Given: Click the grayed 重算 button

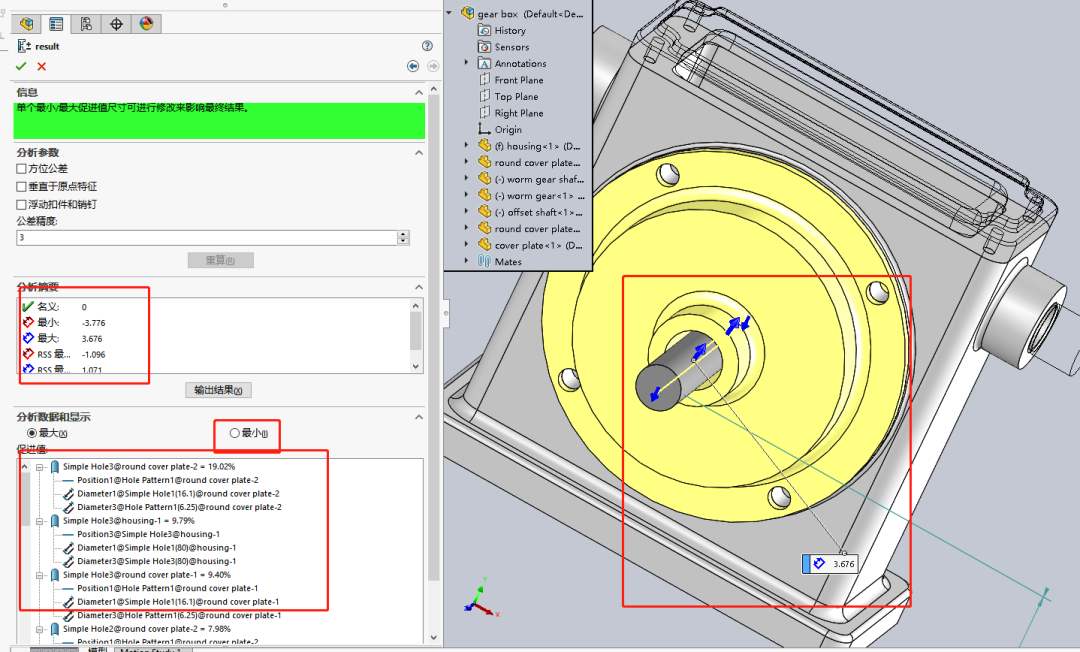Looking at the screenshot, I should point(221,259).
